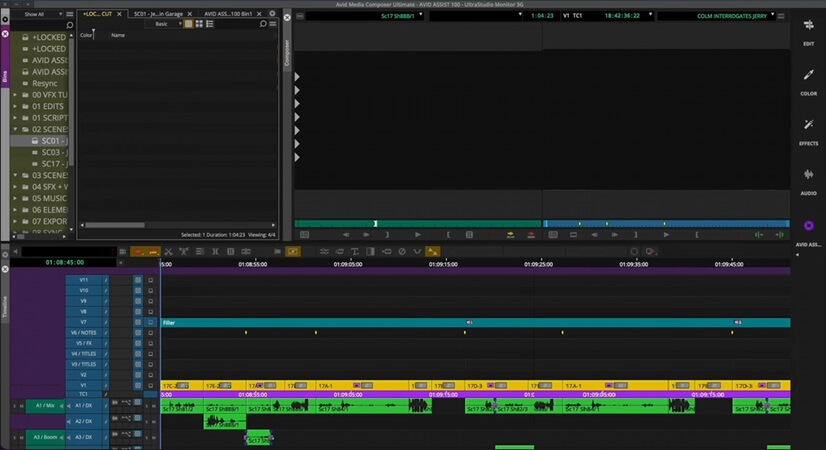Toggle the V11 track monitor box
This screenshot has width=826, height=450.
click(x=150, y=280)
